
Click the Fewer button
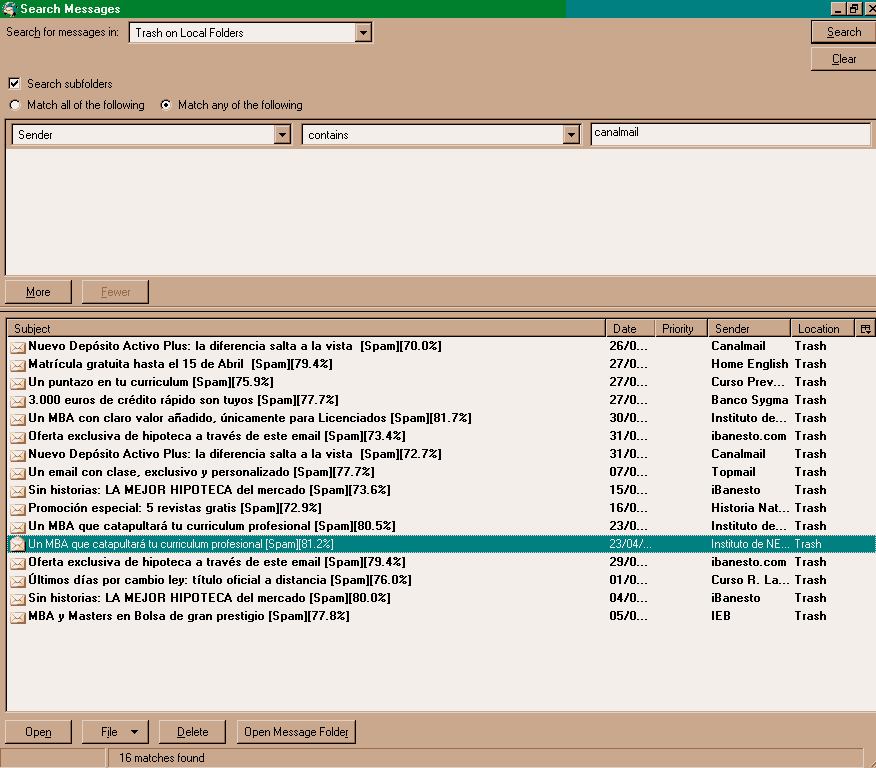(116, 292)
